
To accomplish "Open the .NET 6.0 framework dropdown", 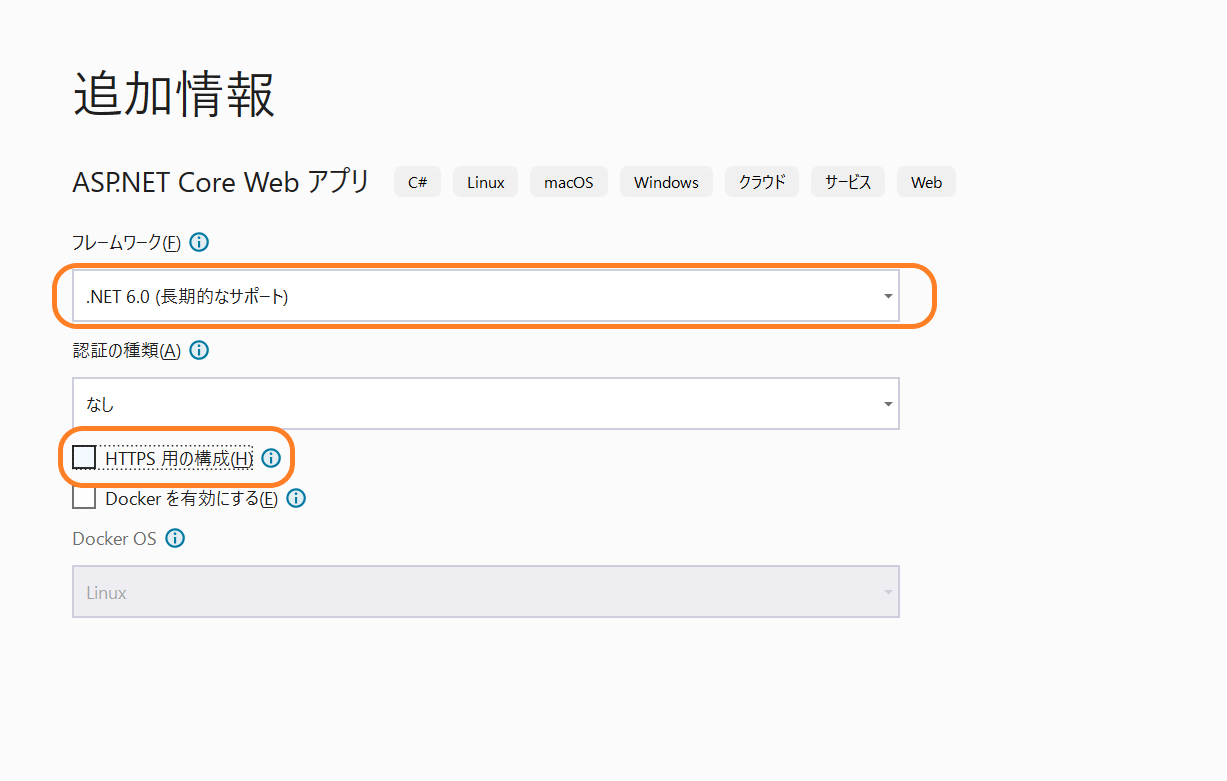I will [x=485, y=296].
